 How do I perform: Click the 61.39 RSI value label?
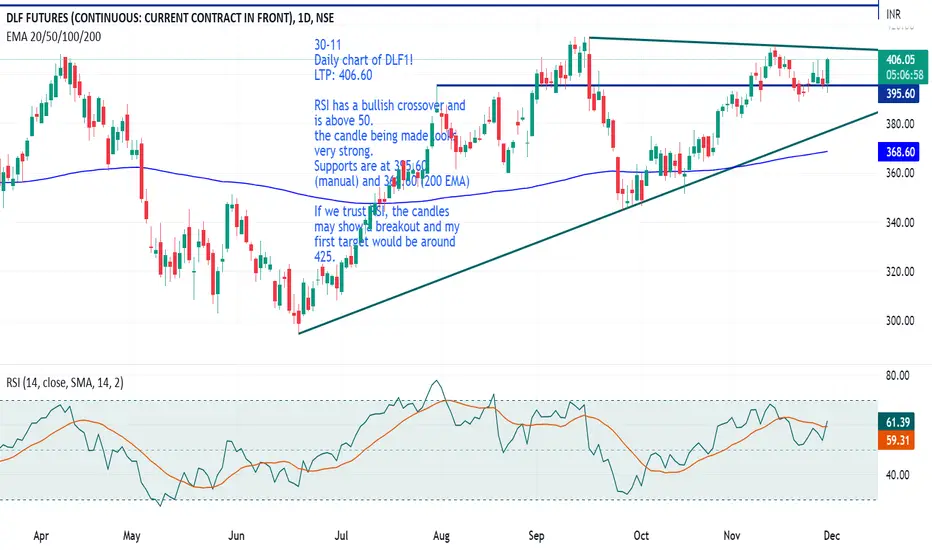pyautogui.click(x=897, y=422)
